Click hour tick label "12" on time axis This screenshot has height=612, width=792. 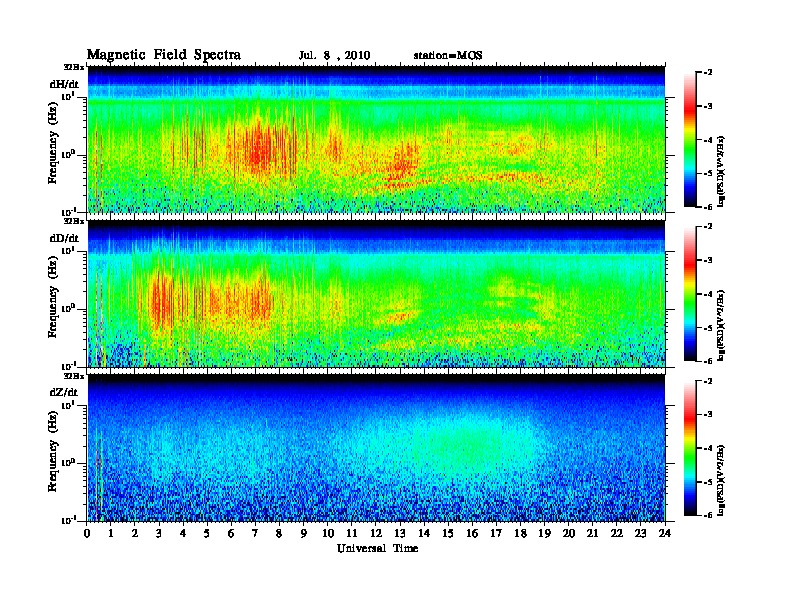376,533
